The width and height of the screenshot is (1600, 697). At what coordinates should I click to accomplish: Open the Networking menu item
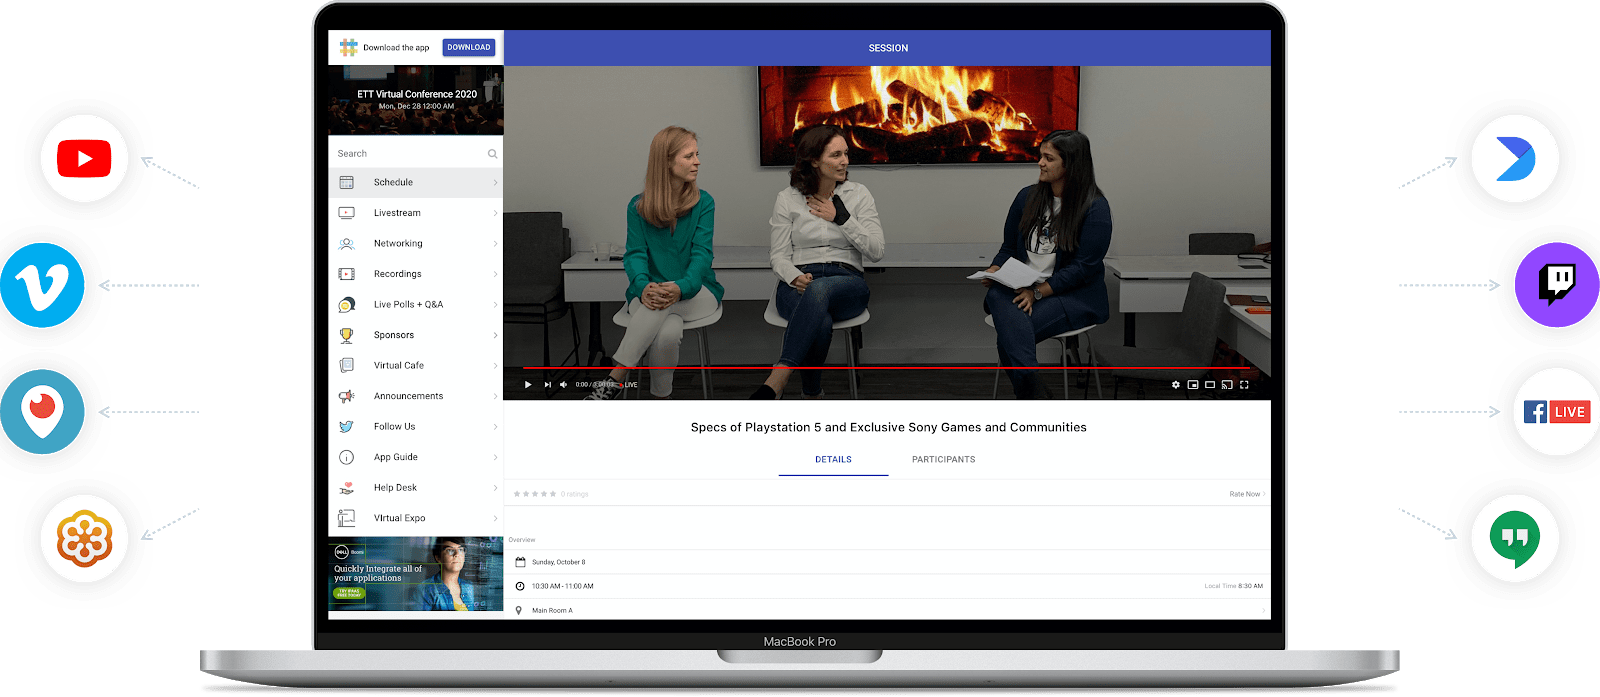[x=416, y=244]
